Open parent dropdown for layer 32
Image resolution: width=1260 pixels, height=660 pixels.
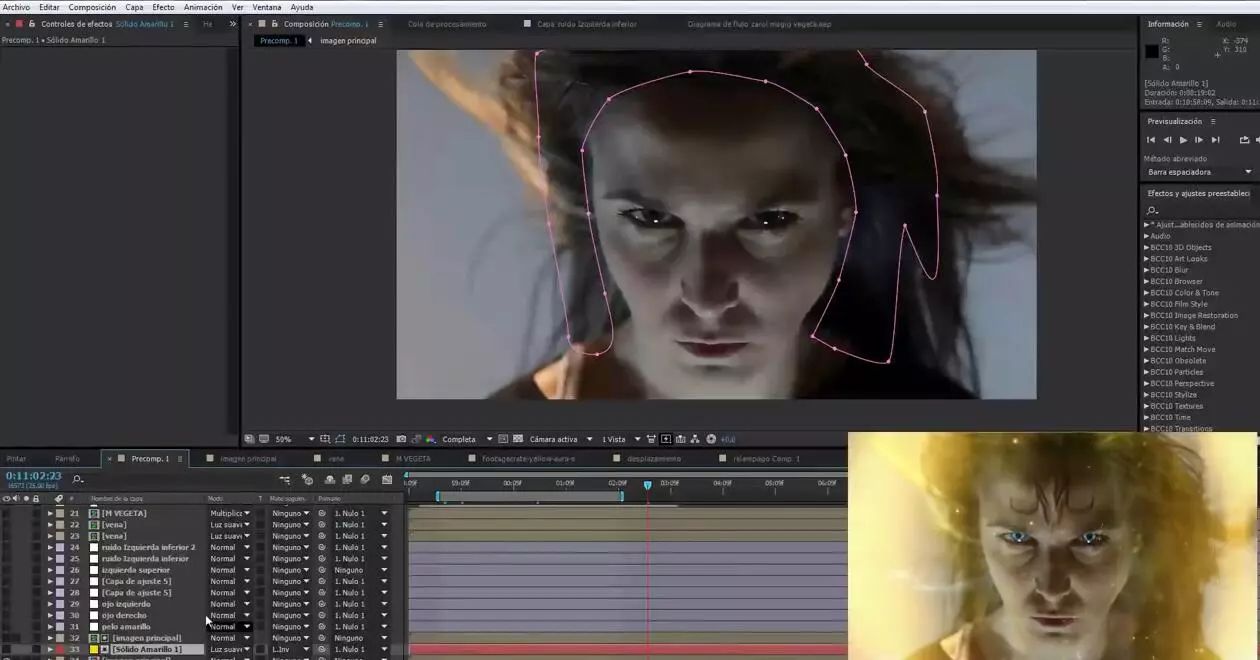(360, 638)
